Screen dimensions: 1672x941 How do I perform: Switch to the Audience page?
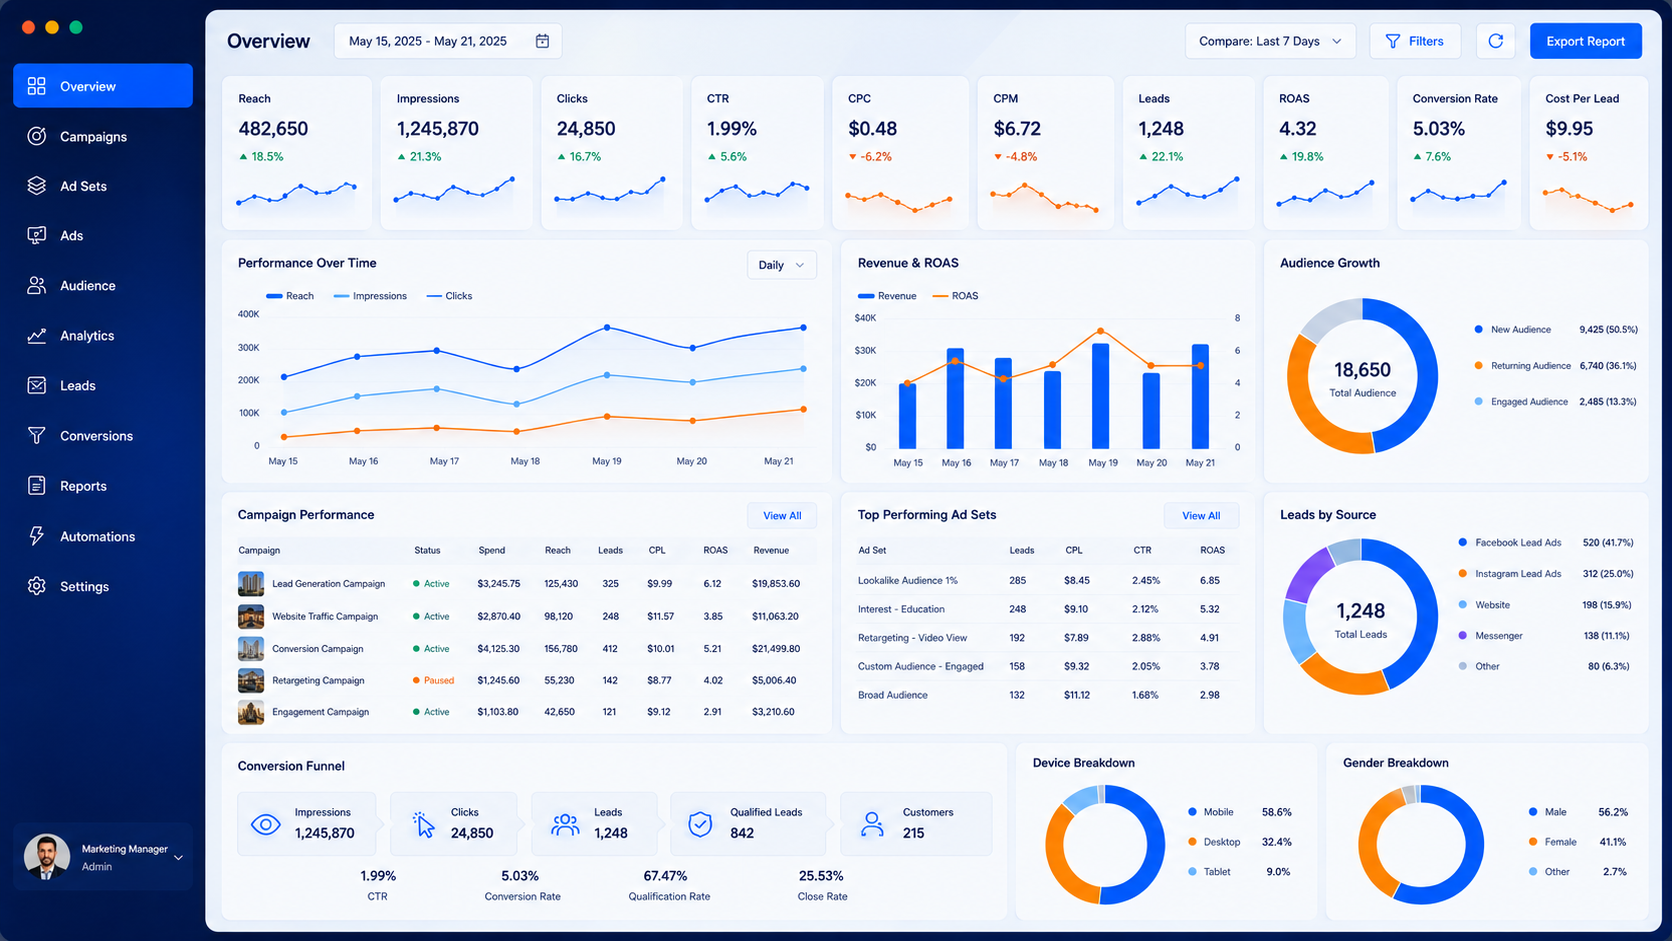coord(103,285)
